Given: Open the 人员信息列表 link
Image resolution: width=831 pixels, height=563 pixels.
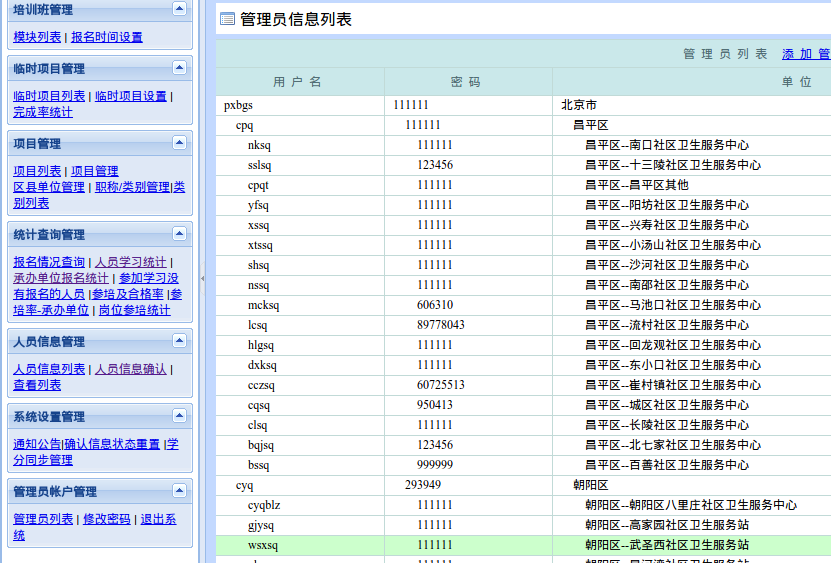Looking at the screenshot, I should pyautogui.click(x=49, y=369).
